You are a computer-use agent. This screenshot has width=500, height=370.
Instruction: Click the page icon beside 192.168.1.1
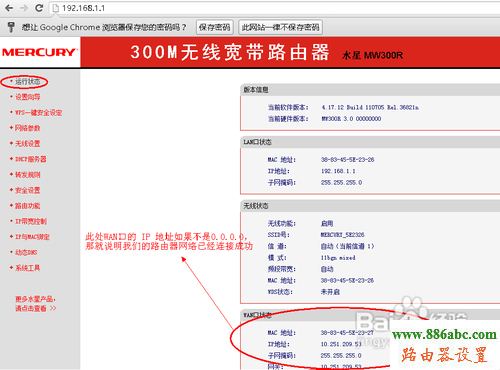pyautogui.click(x=56, y=8)
